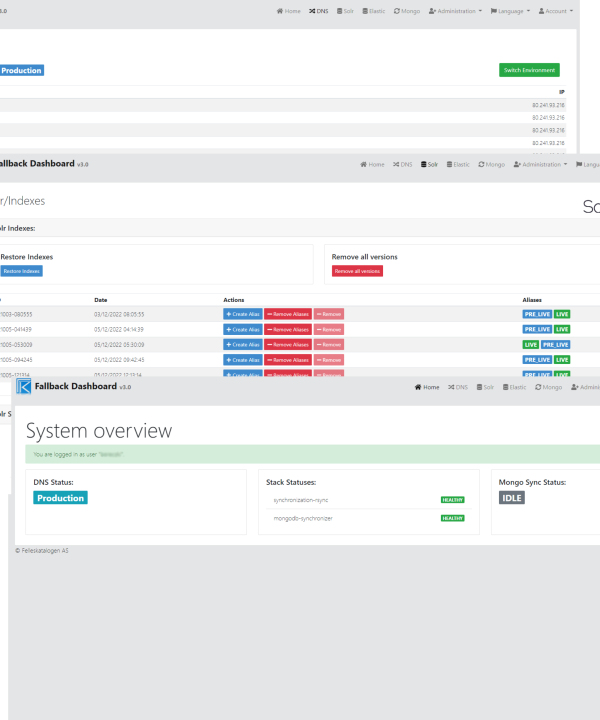Create Alias for index dated 05/12/2022 05:30:09

coord(243,344)
